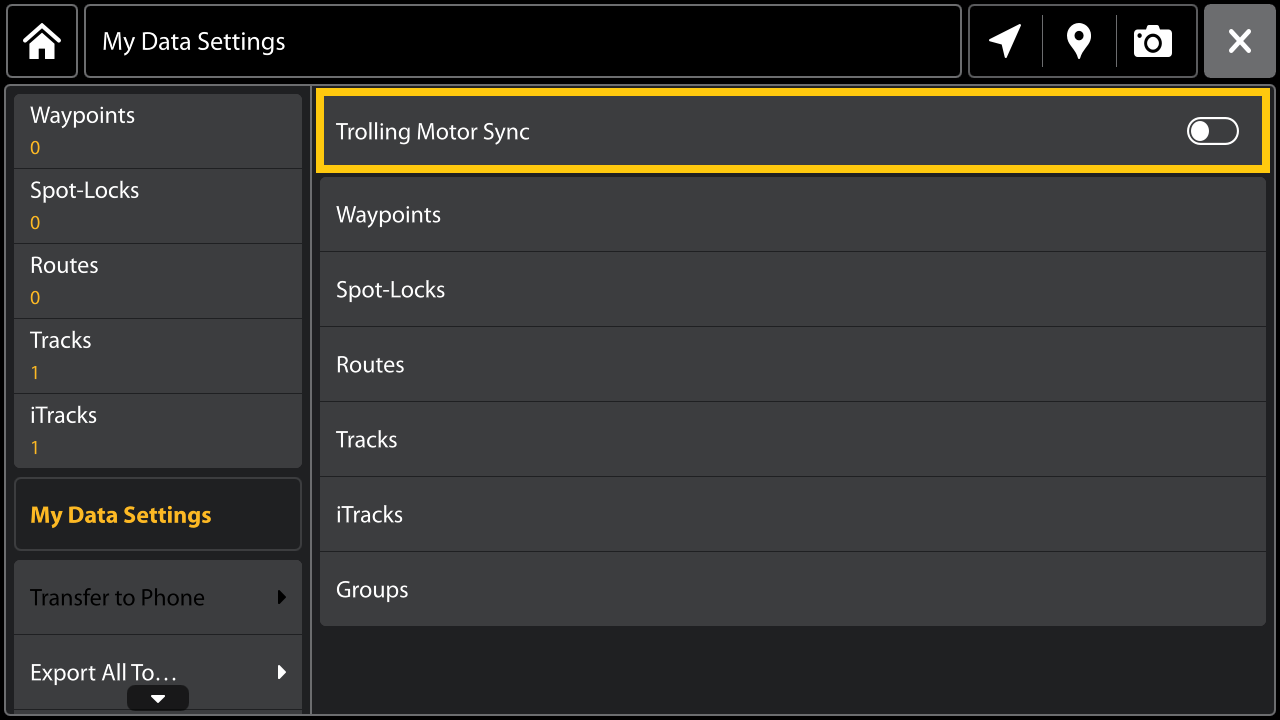The width and height of the screenshot is (1280, 720).
Task: Open Groups settings row
Action: tap(793, 589)
